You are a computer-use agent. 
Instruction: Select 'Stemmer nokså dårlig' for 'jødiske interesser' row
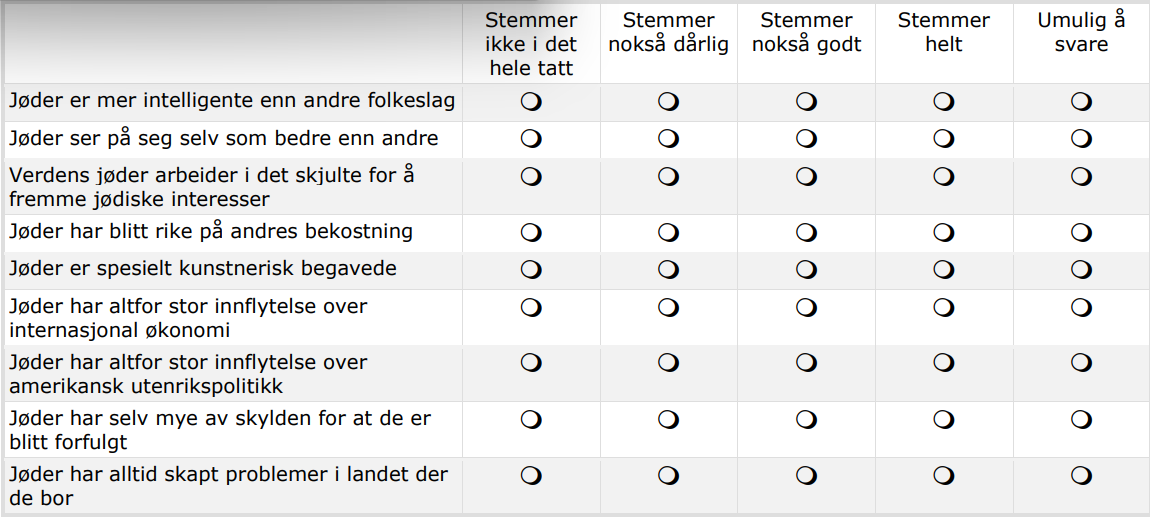(x=668, y=176)
